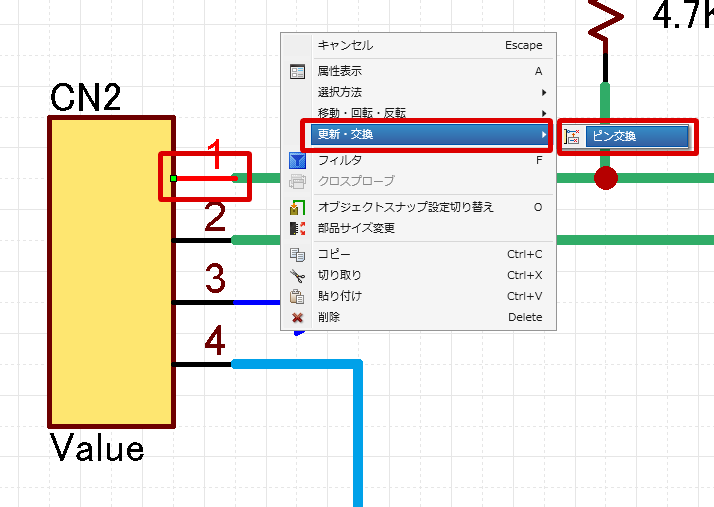Choose キャンセル in the context menu

(345, 45)
